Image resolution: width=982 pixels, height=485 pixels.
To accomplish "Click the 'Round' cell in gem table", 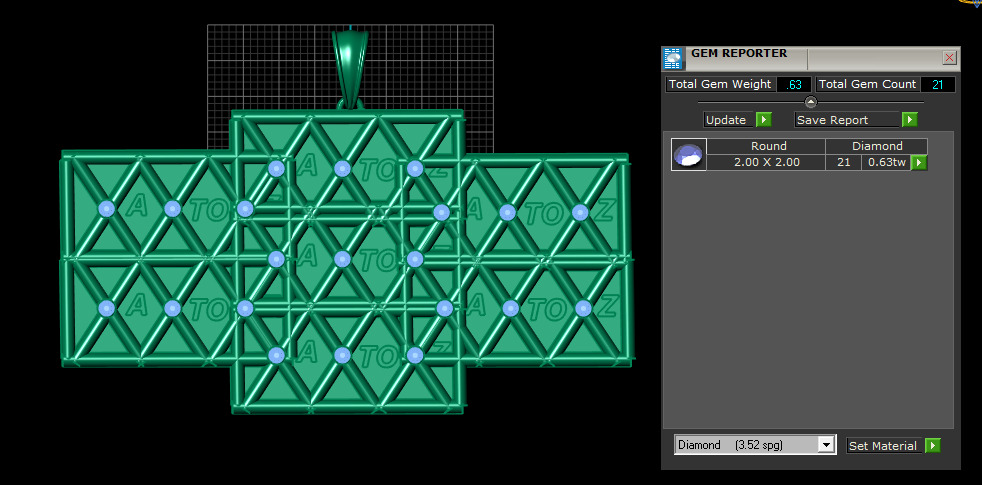I will pyautogui.click(x=768, y=146).
